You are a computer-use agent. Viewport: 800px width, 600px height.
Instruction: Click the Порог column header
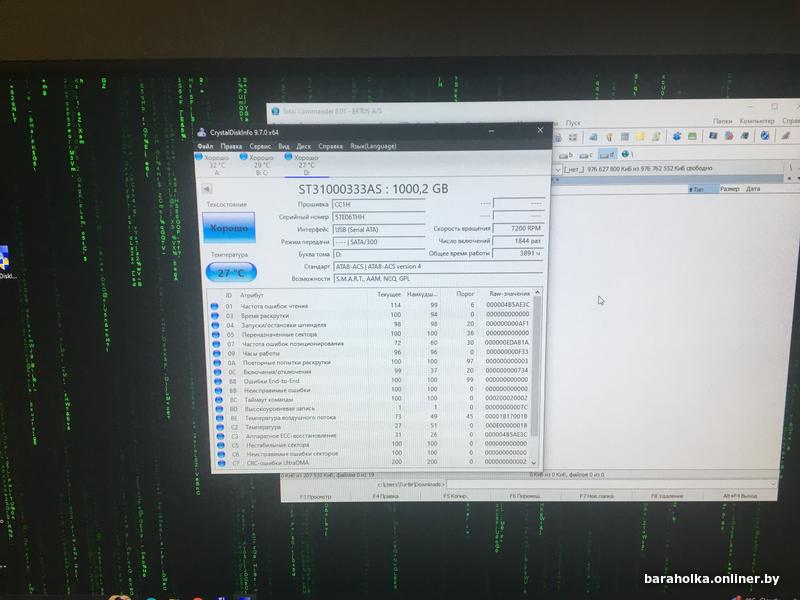pyautogui.click(x=465, y=294)
